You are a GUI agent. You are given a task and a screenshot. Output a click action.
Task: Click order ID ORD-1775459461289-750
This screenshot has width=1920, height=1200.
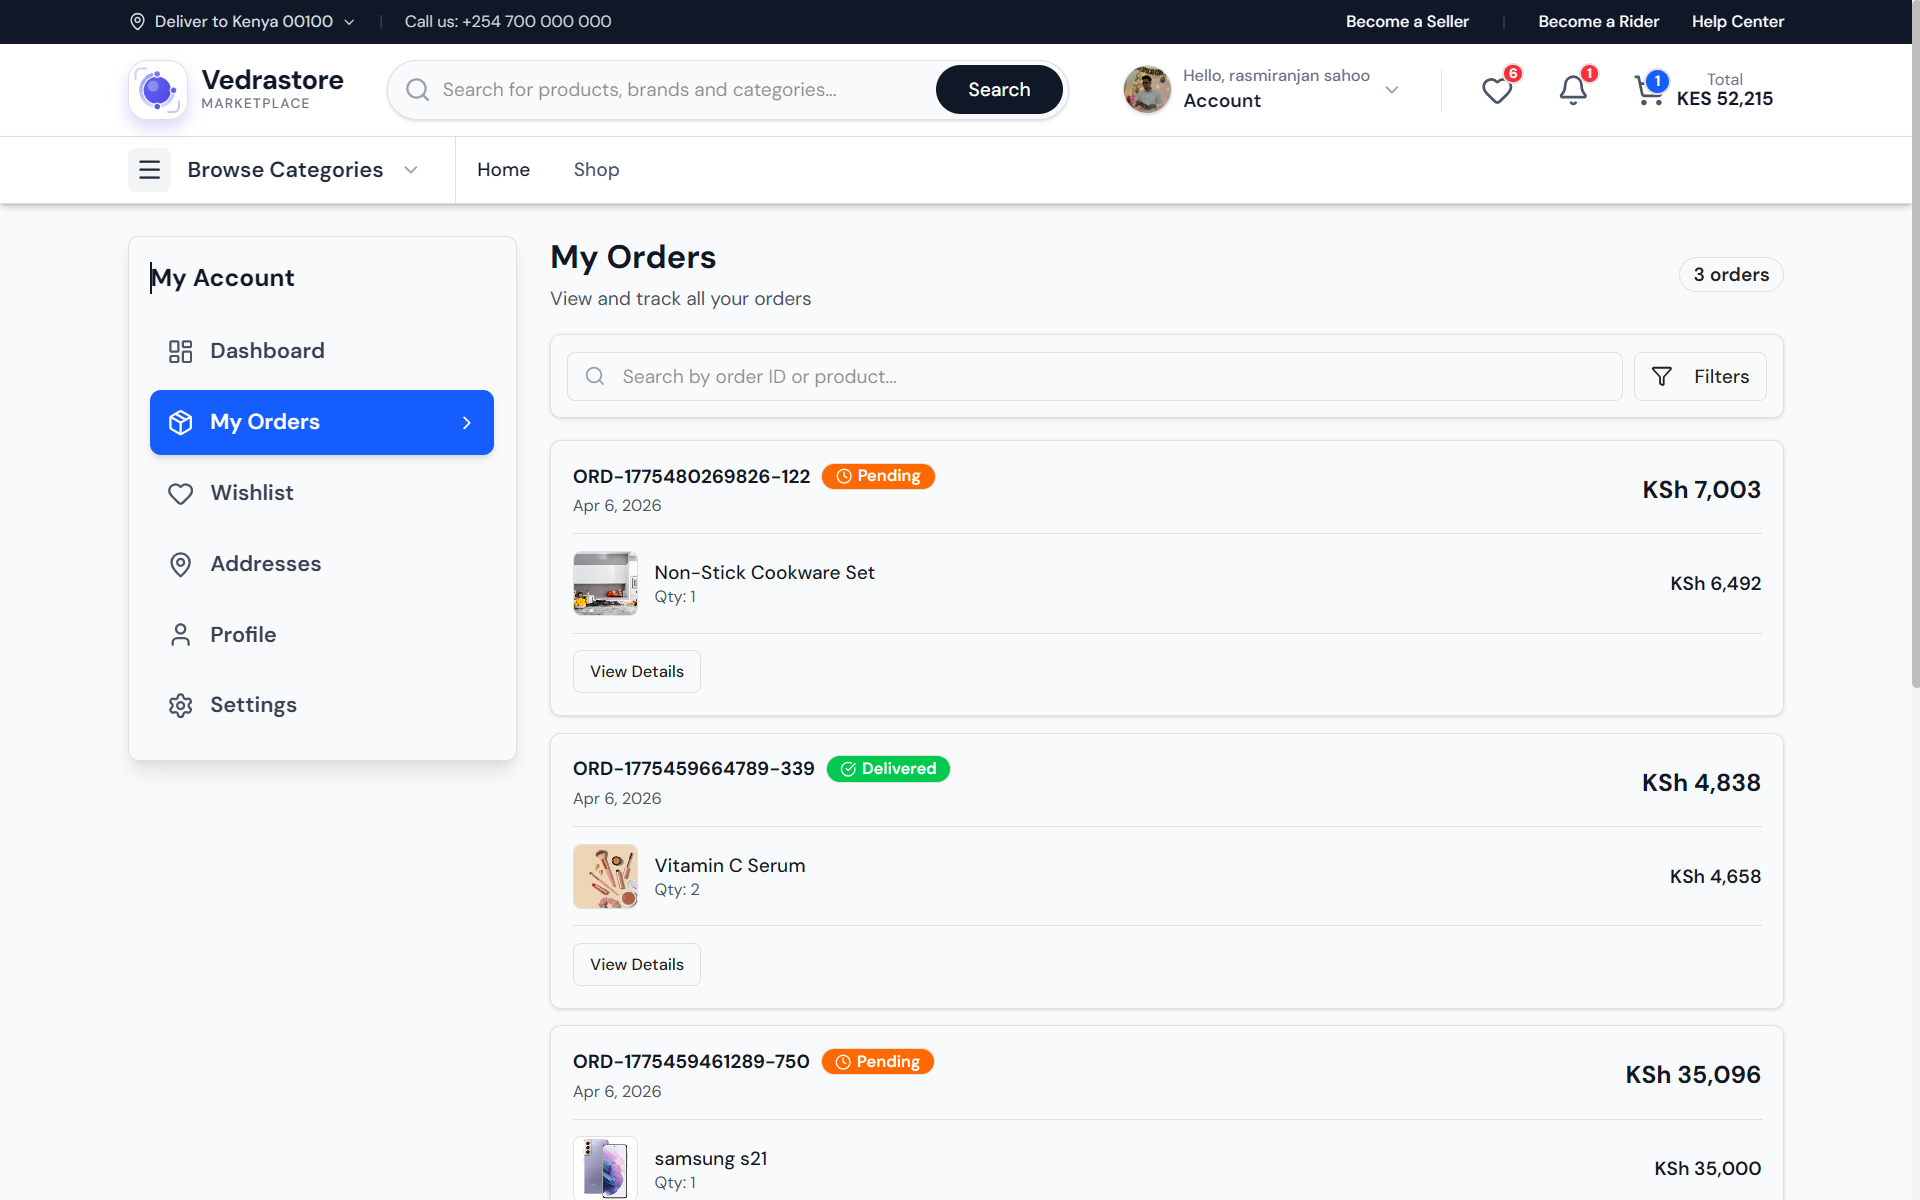click(x=691, y=1062)
